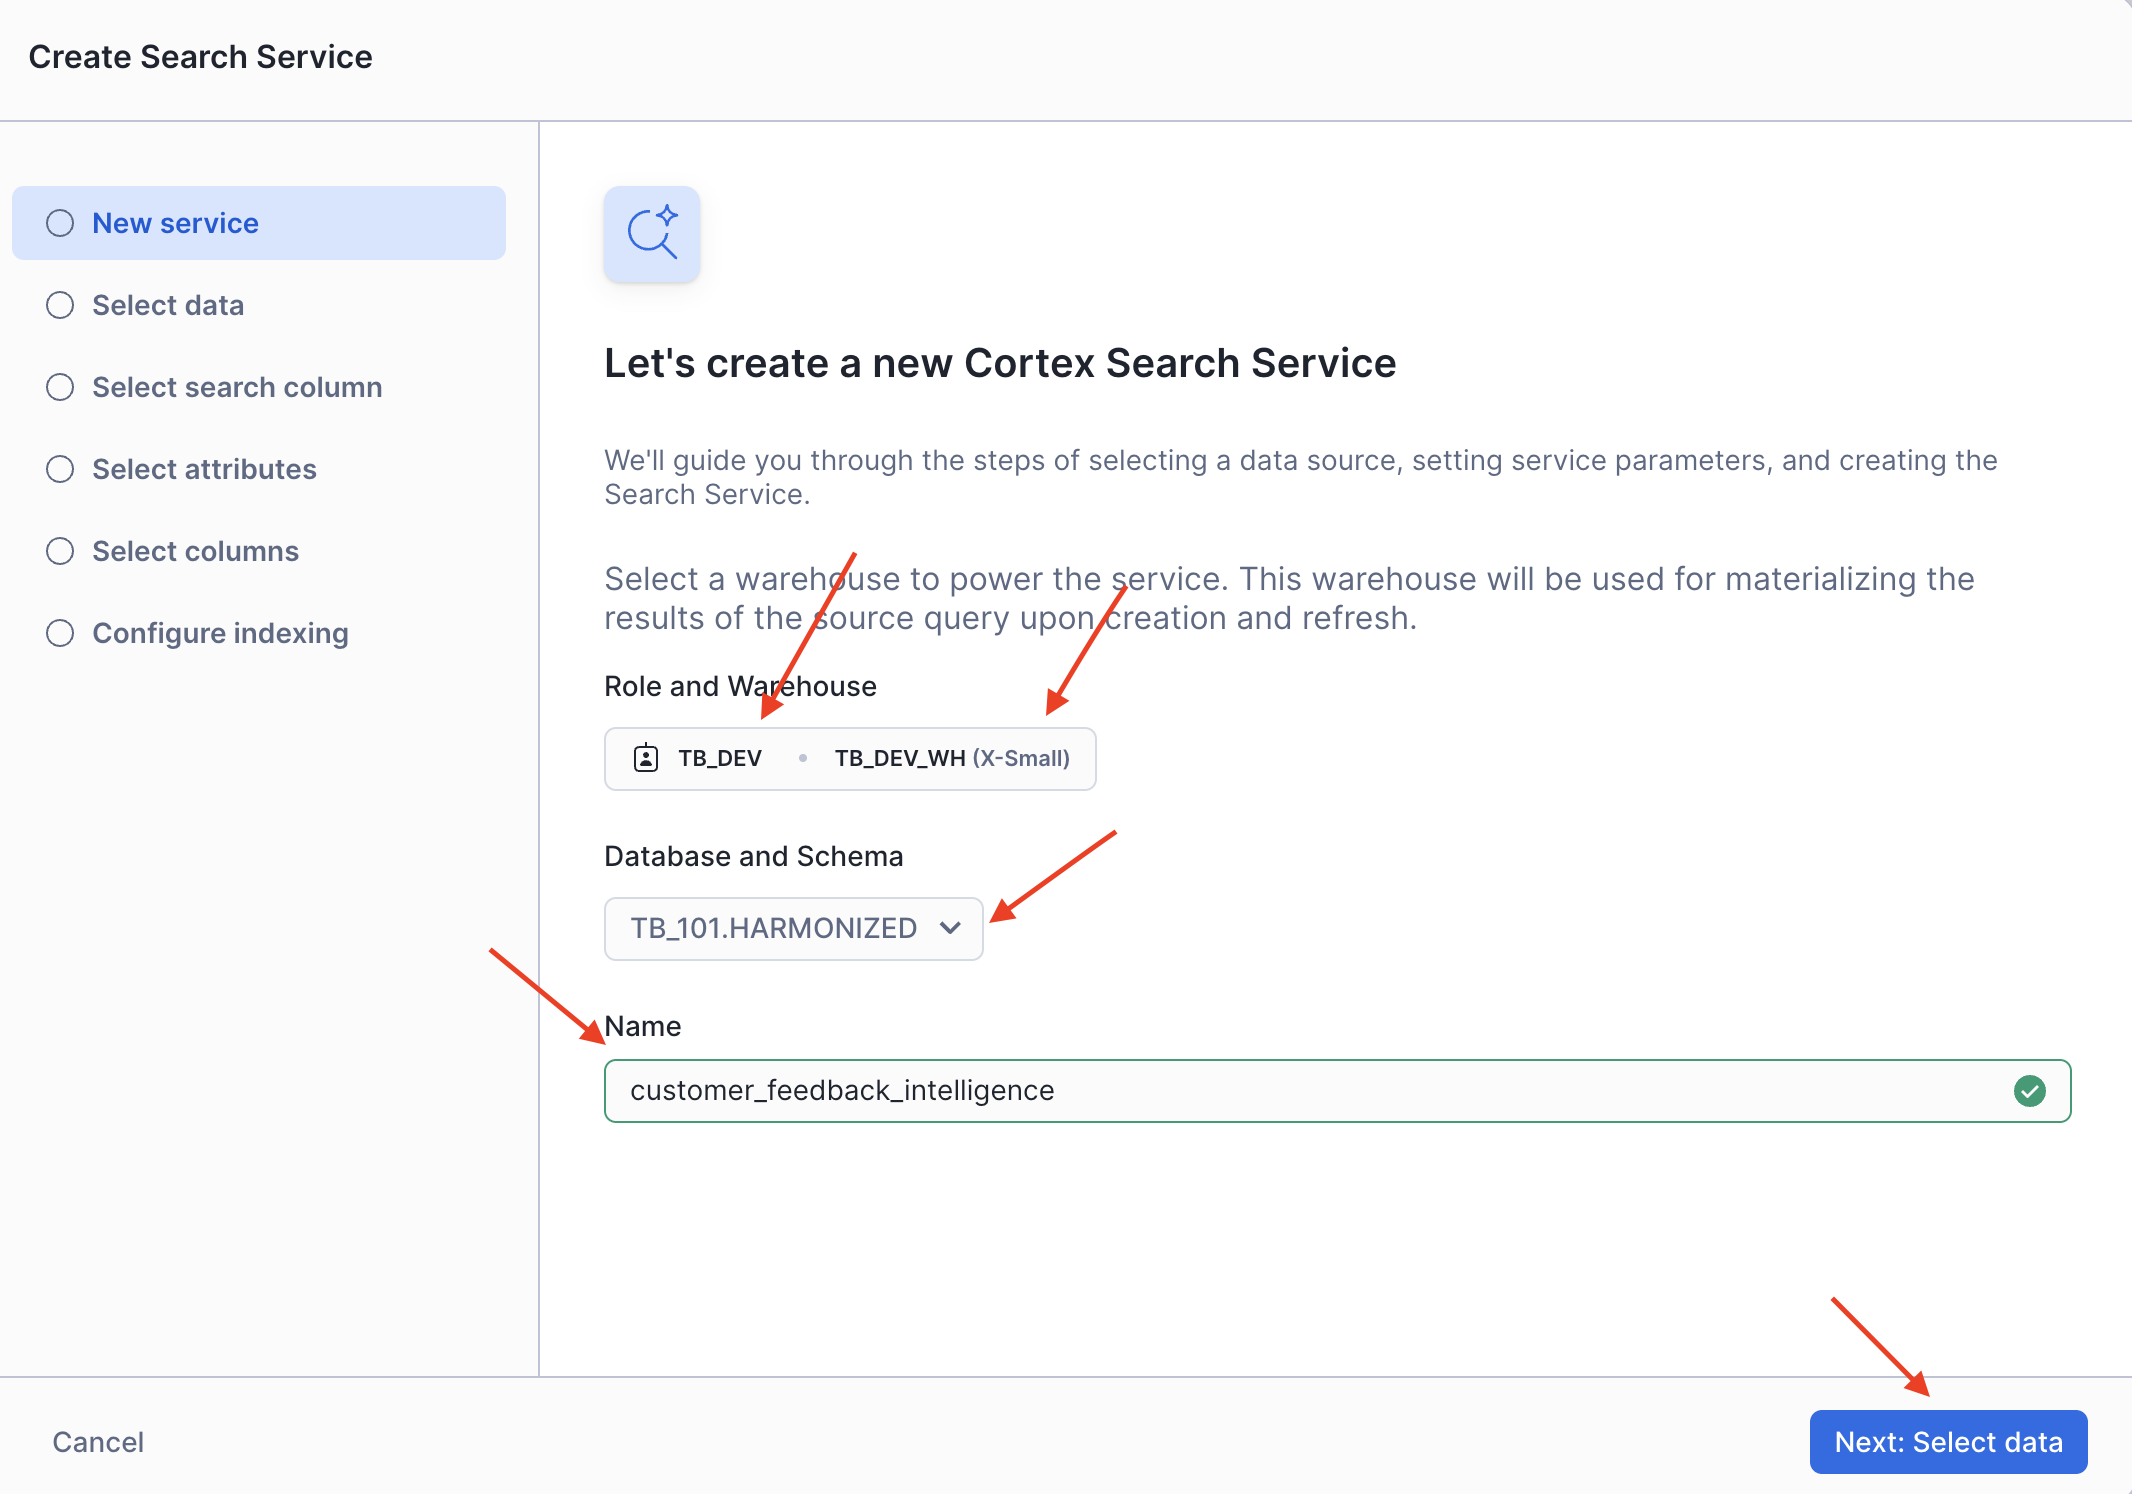Select the Select columns step

click(195, 550)
